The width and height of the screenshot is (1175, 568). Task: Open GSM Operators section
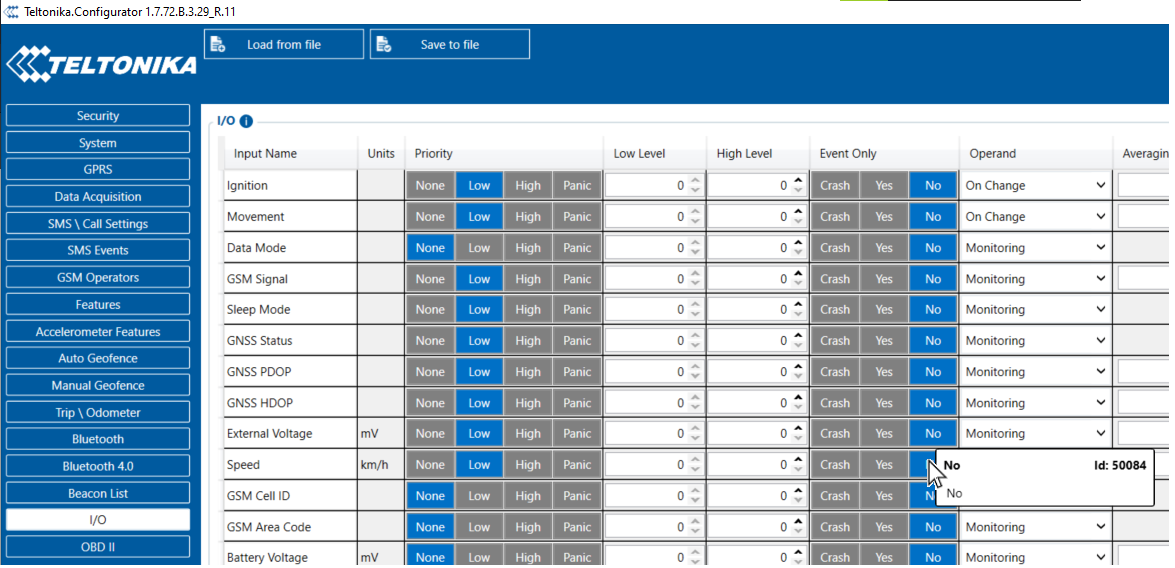(98, 277)
